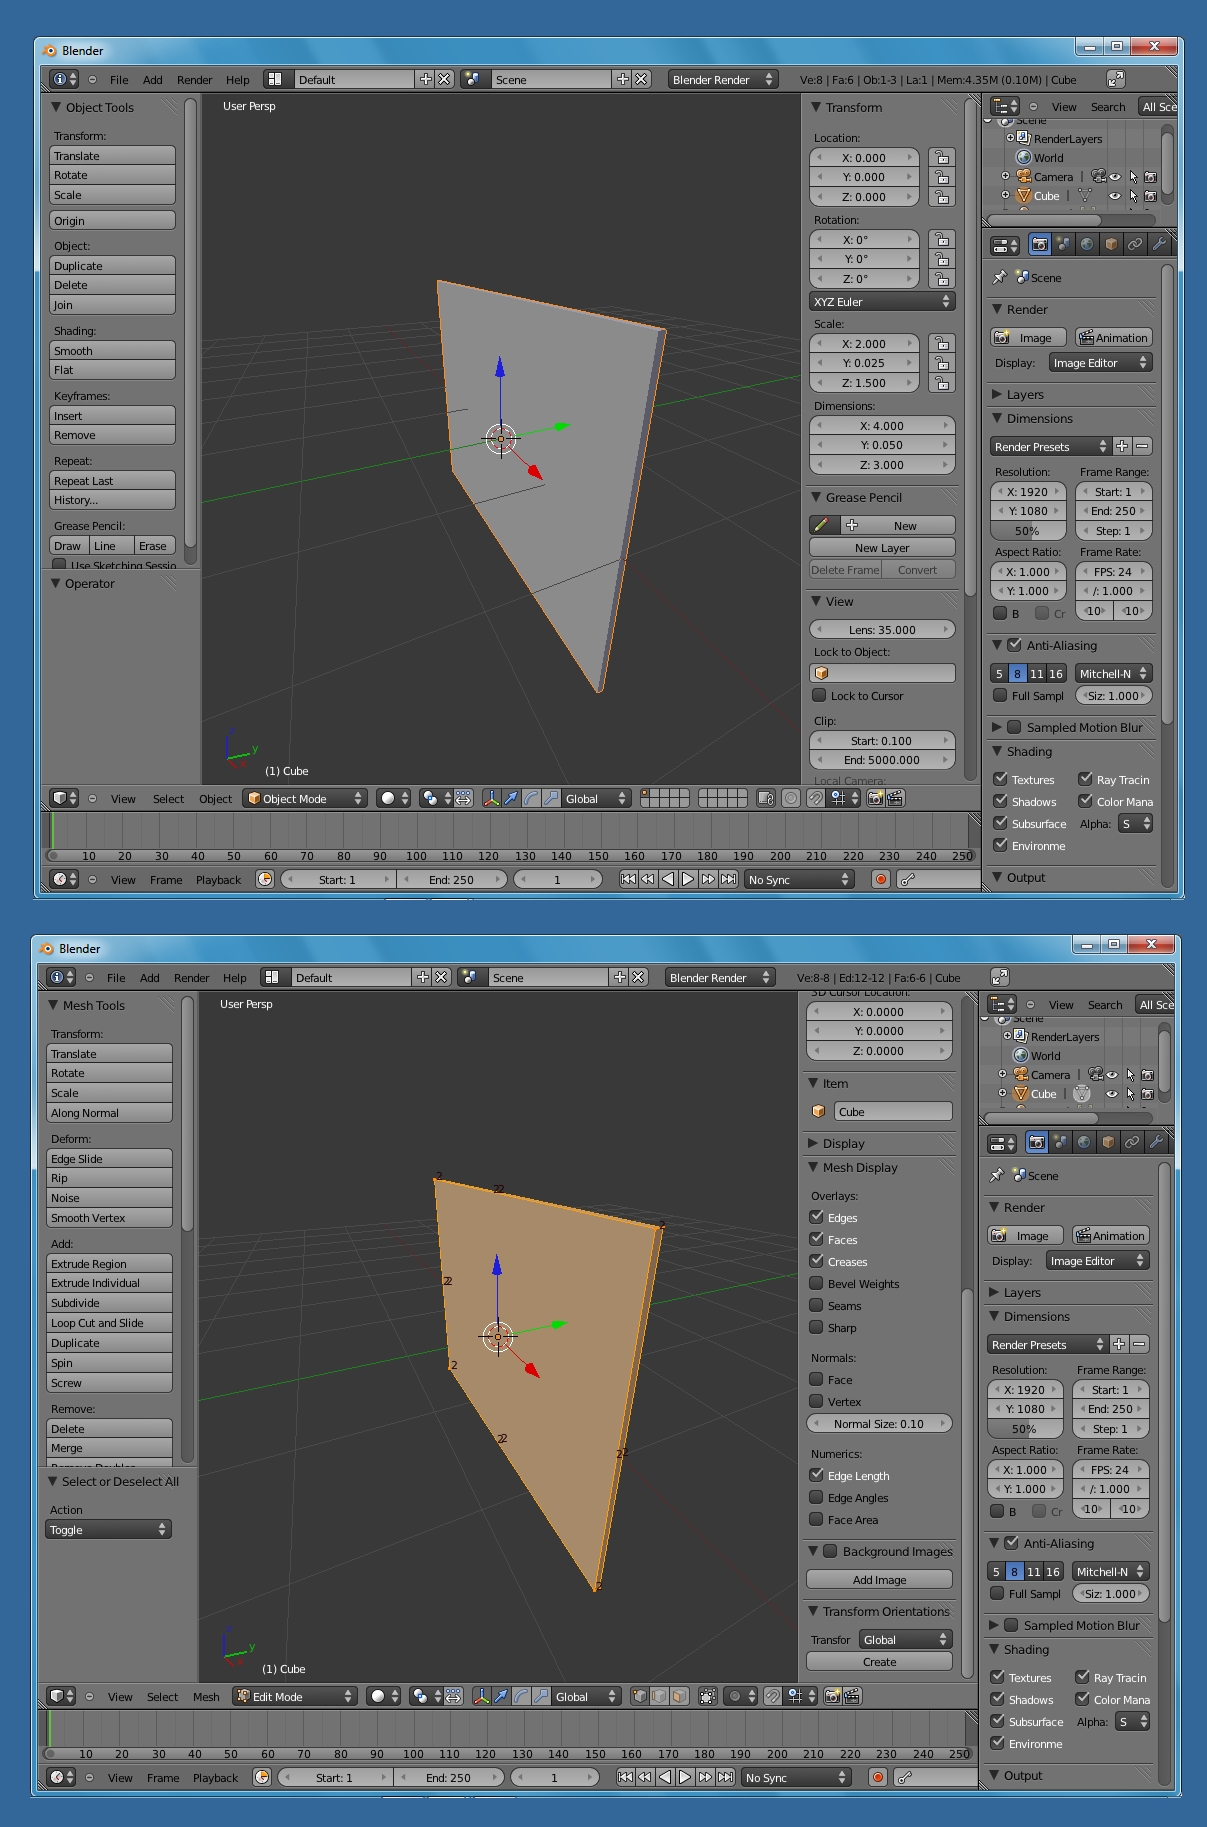The image size is (1207, 1827).
Task: Enable Bevel Weights overlay in the bottom window
Action: coord(816,1283)
